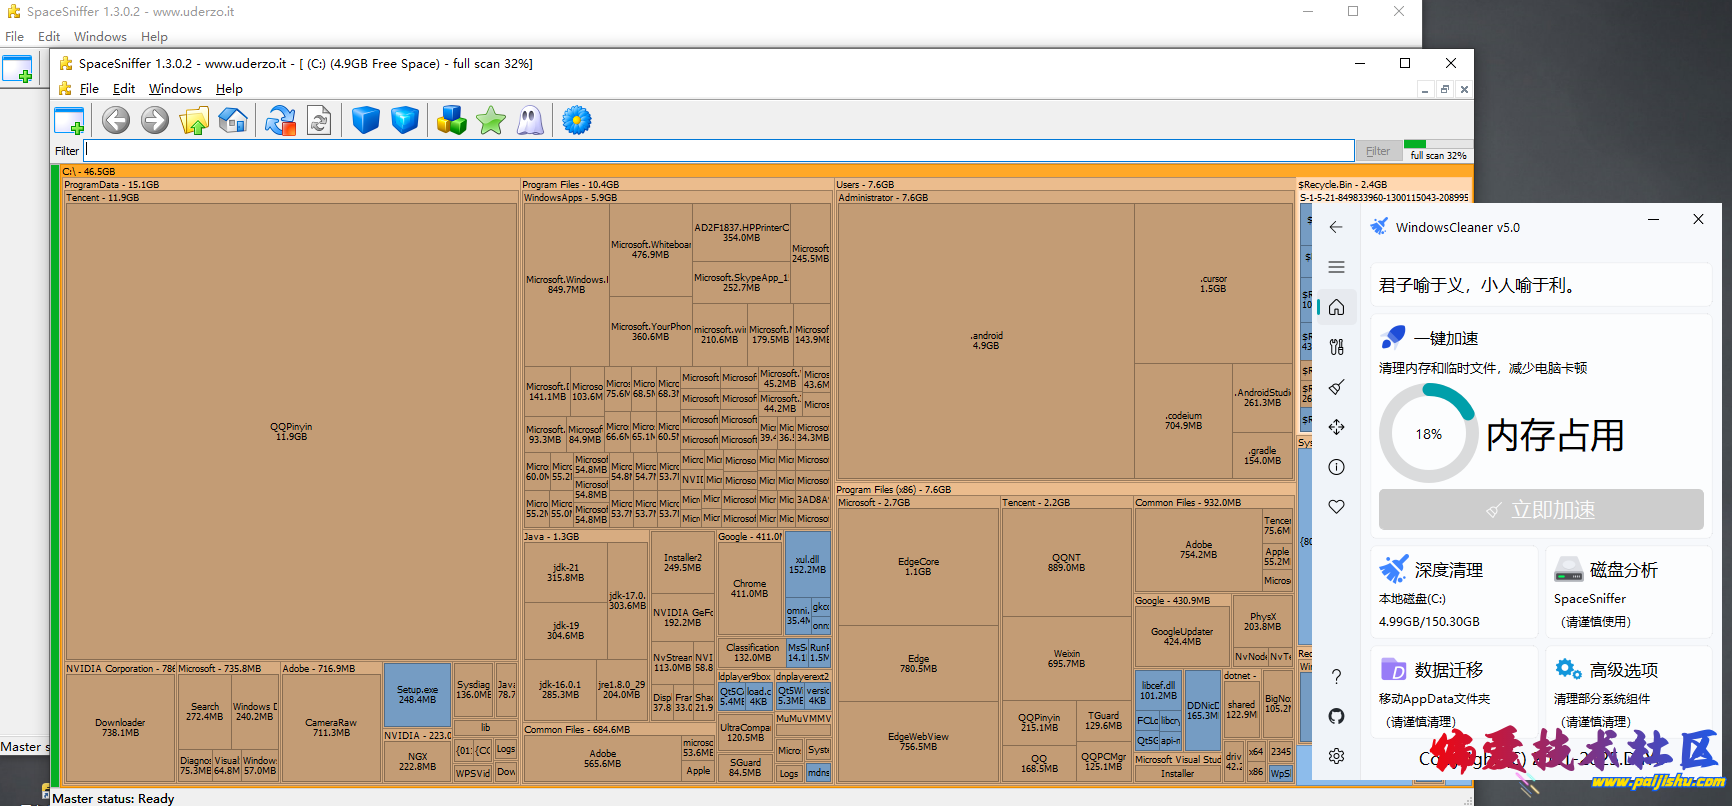The height and width of the screenshot is (806, 1732).
Task: Open the 磁盘分析 SpaceSniffer card
Action: pyautogui.click(x=1627, y=592)
